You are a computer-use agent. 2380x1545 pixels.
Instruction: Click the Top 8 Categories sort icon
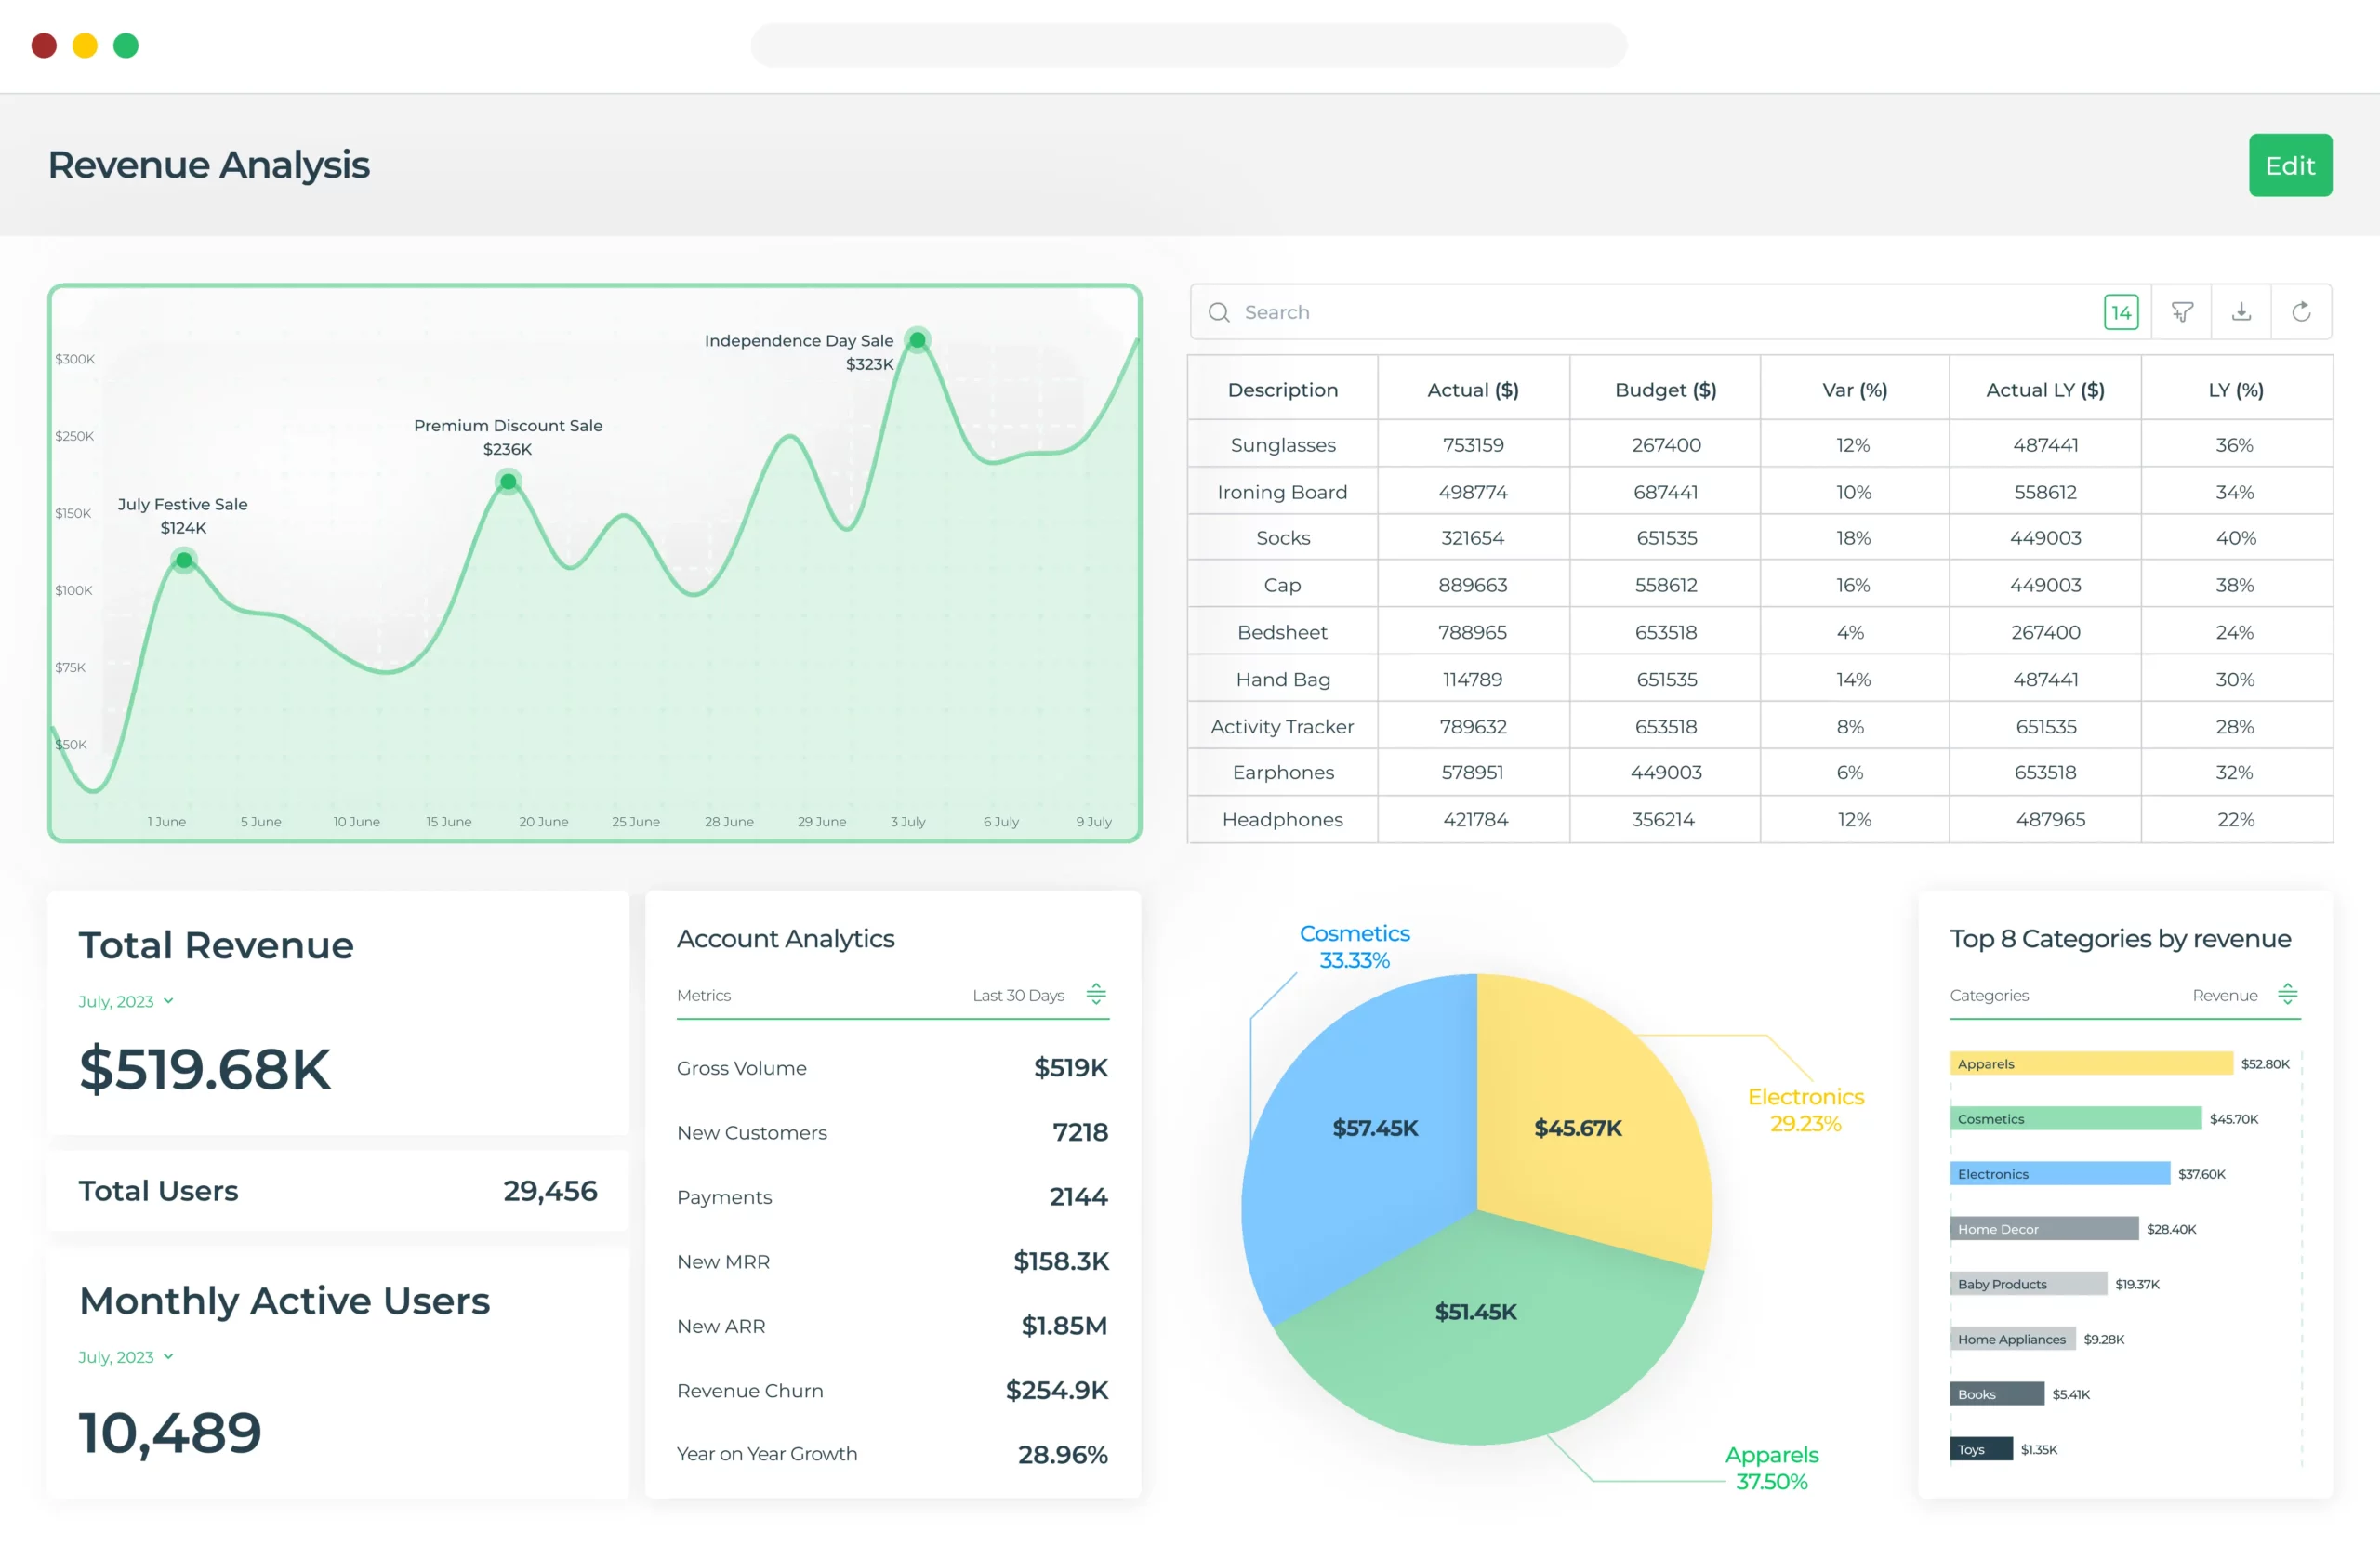pos(2287,994)
